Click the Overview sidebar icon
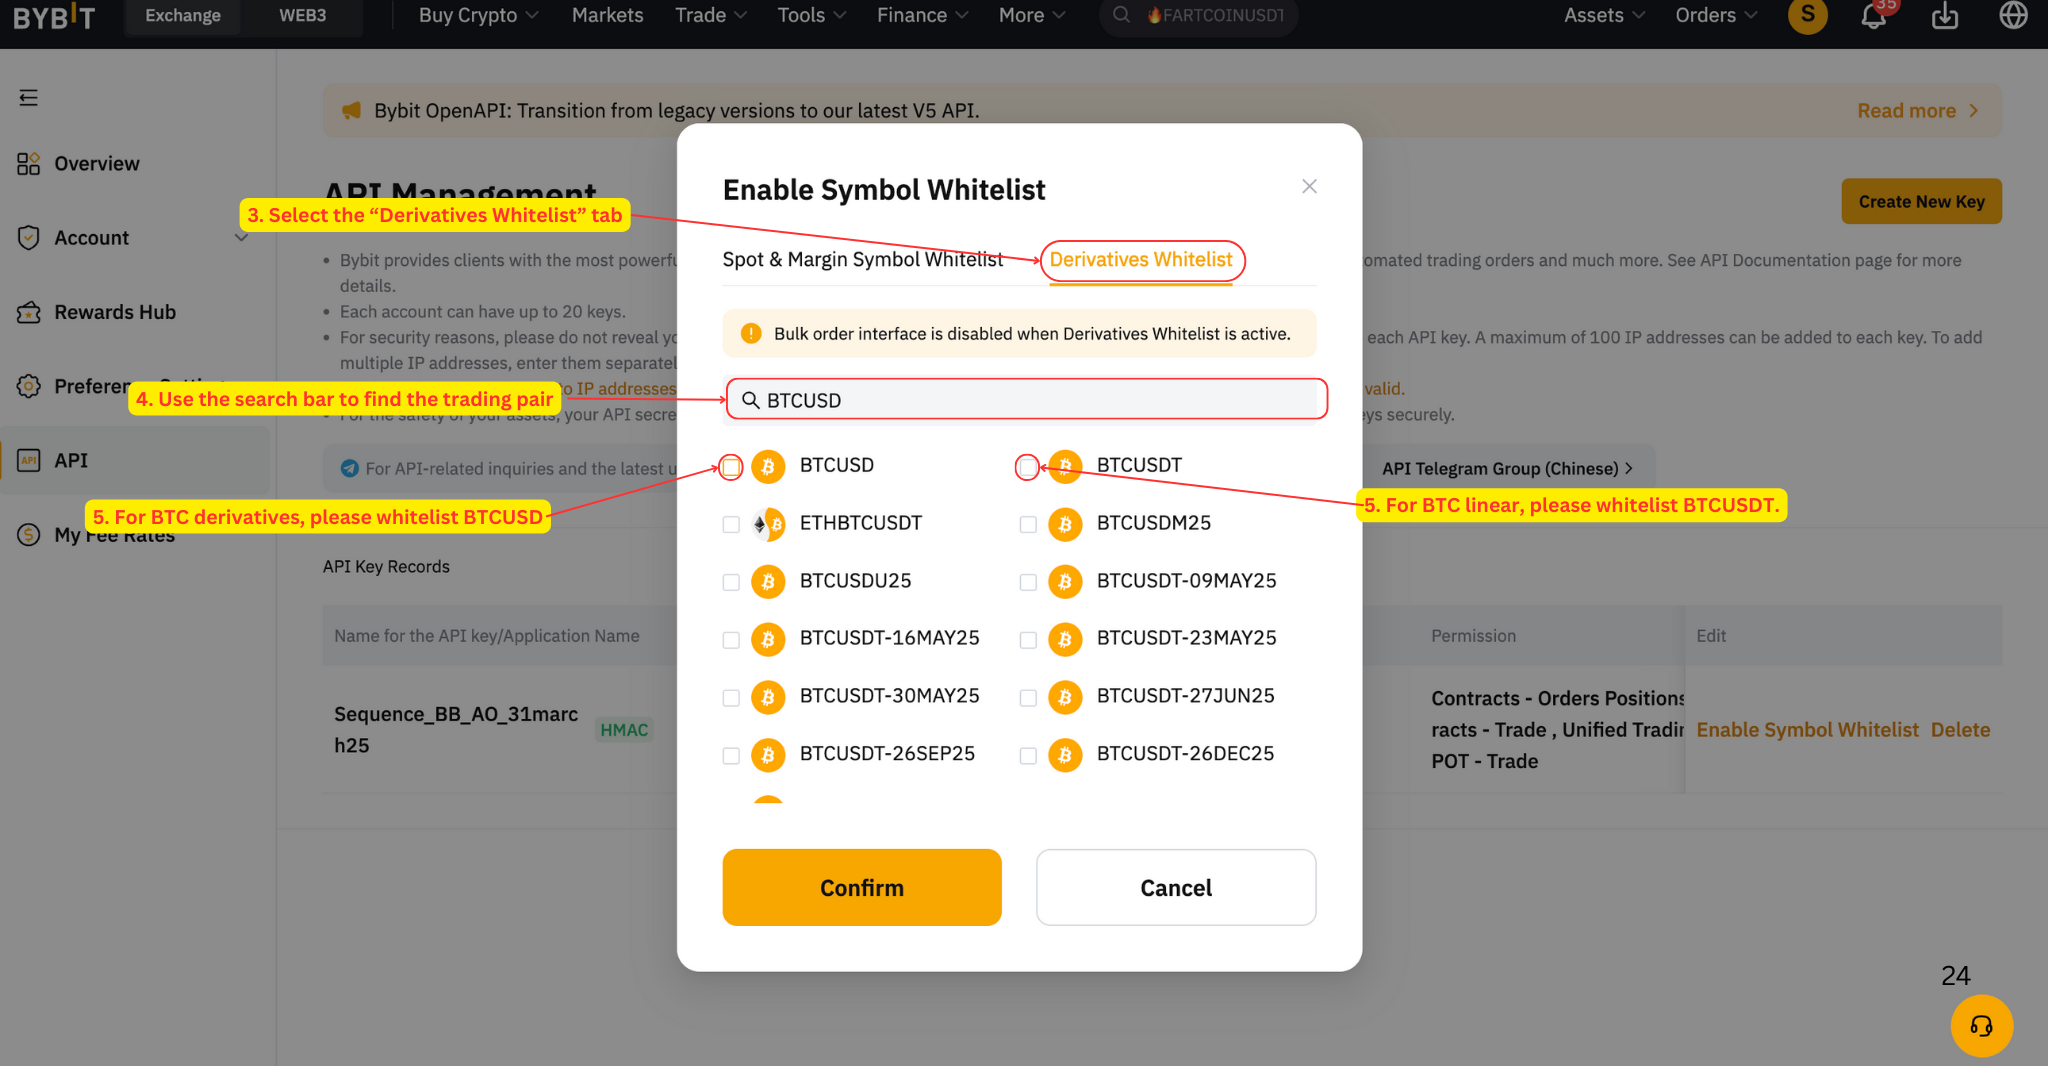 [x=28, y=163]
